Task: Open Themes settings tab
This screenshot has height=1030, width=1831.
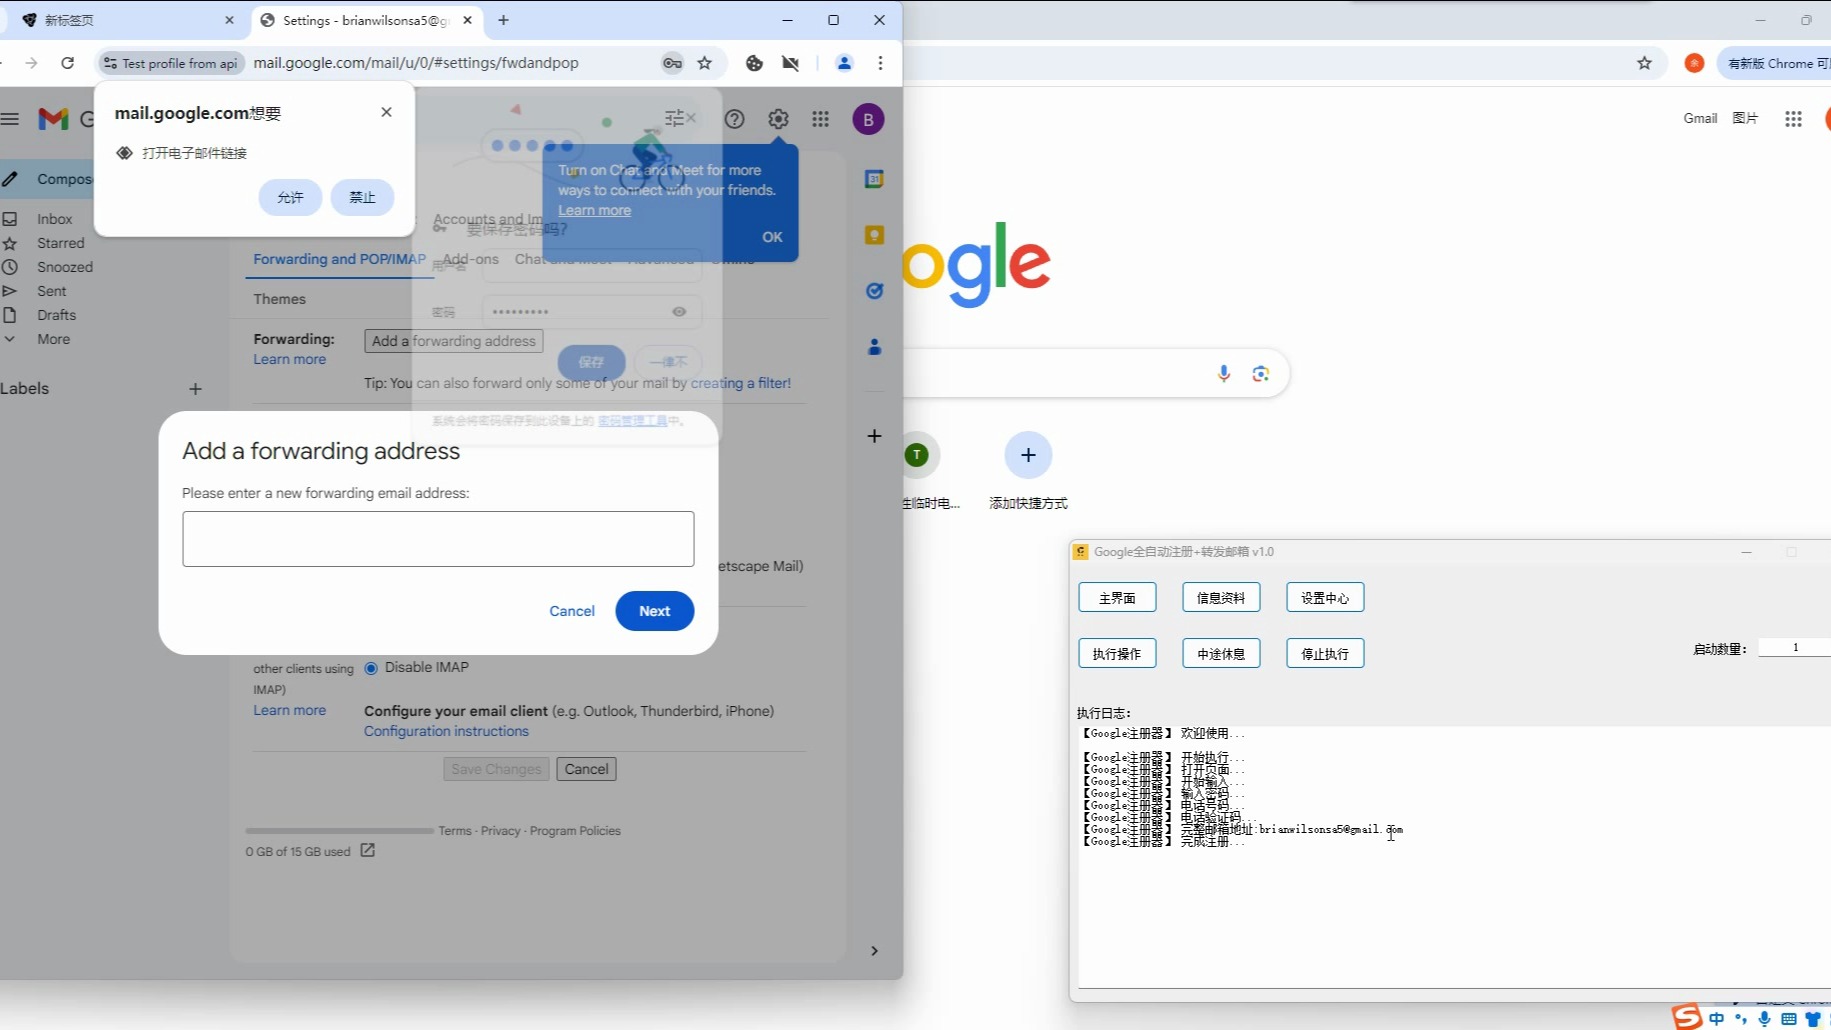Action: pos(279,299)
